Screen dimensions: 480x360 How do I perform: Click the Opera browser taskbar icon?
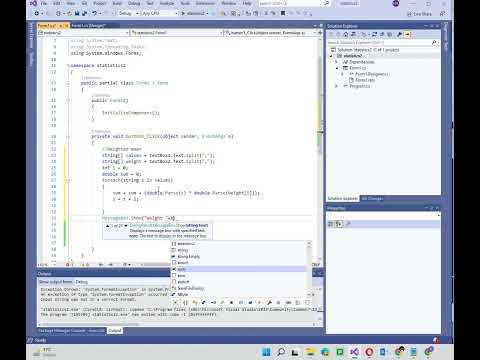click(369, 352)
